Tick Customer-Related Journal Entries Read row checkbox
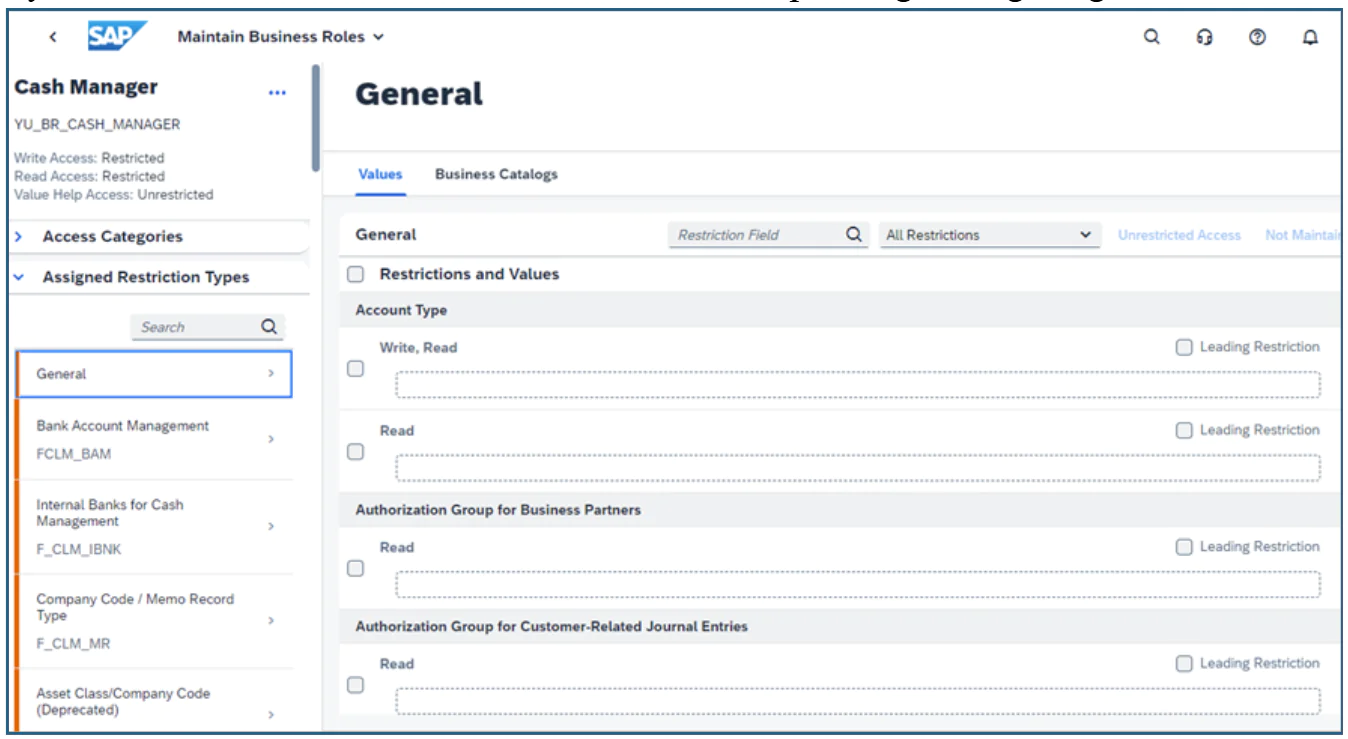 point(355,685)
